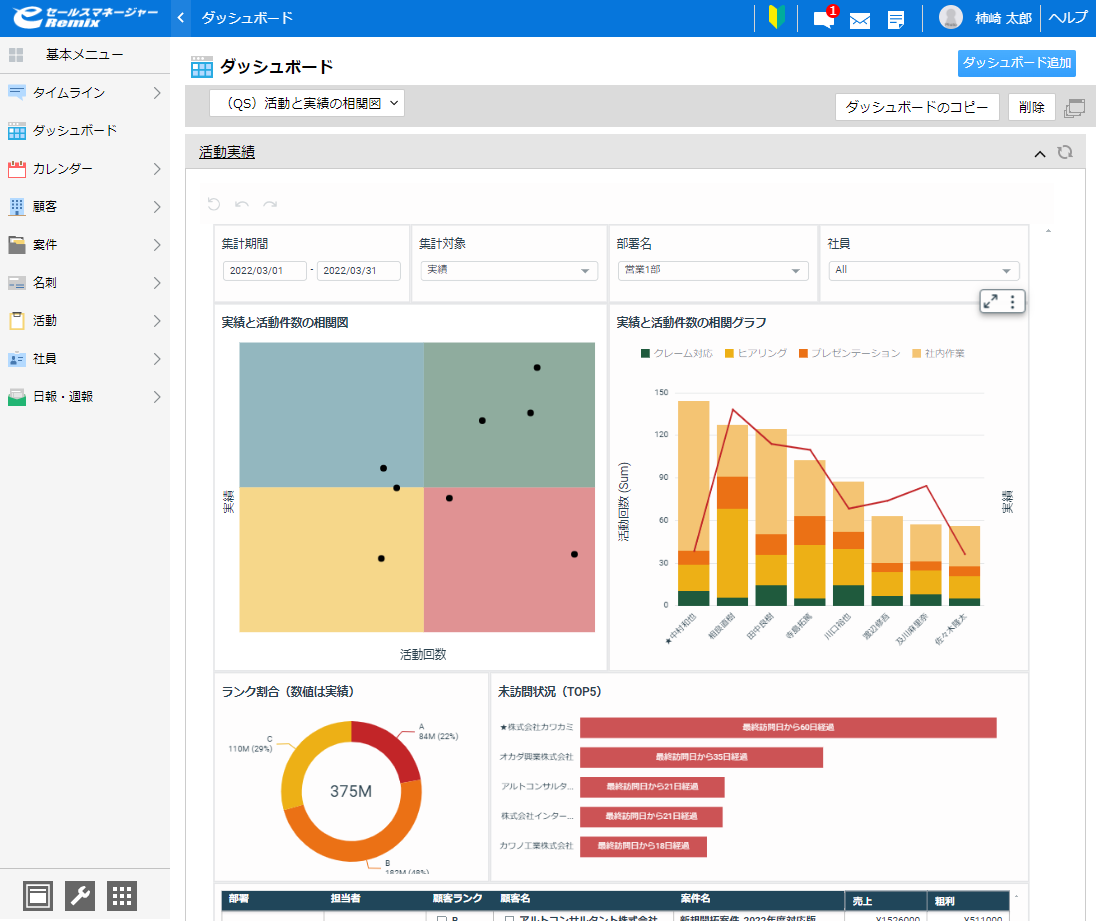Image resolution: width=1096 pixels, height=921 pixels.
Task: Collapse the 活動実績 panel with chevron
Action: click(x=1040, y=153)
